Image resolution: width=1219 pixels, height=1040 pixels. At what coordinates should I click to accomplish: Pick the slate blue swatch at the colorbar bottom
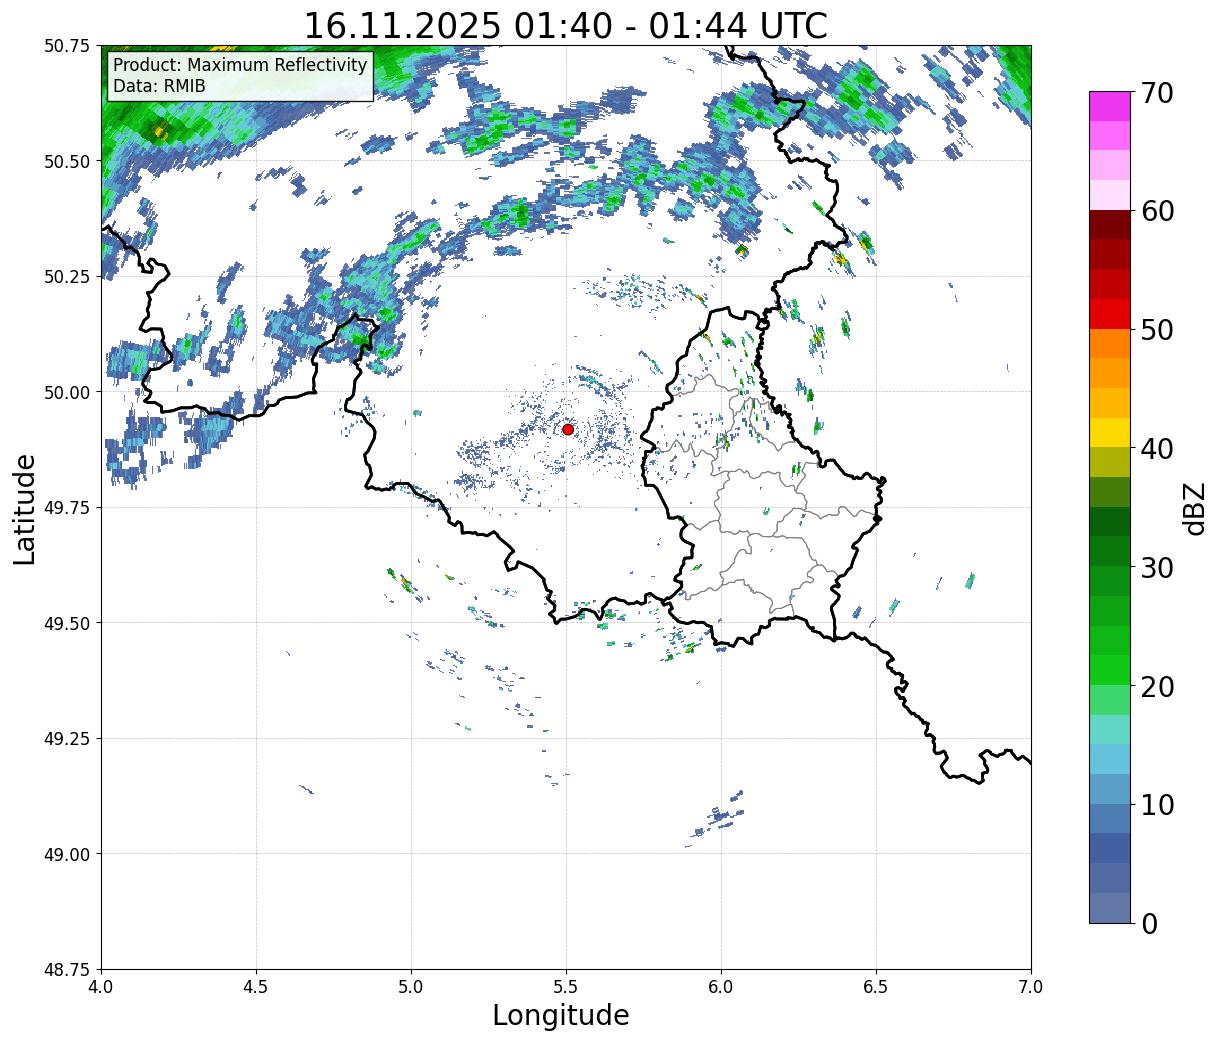pos(1110,907)
